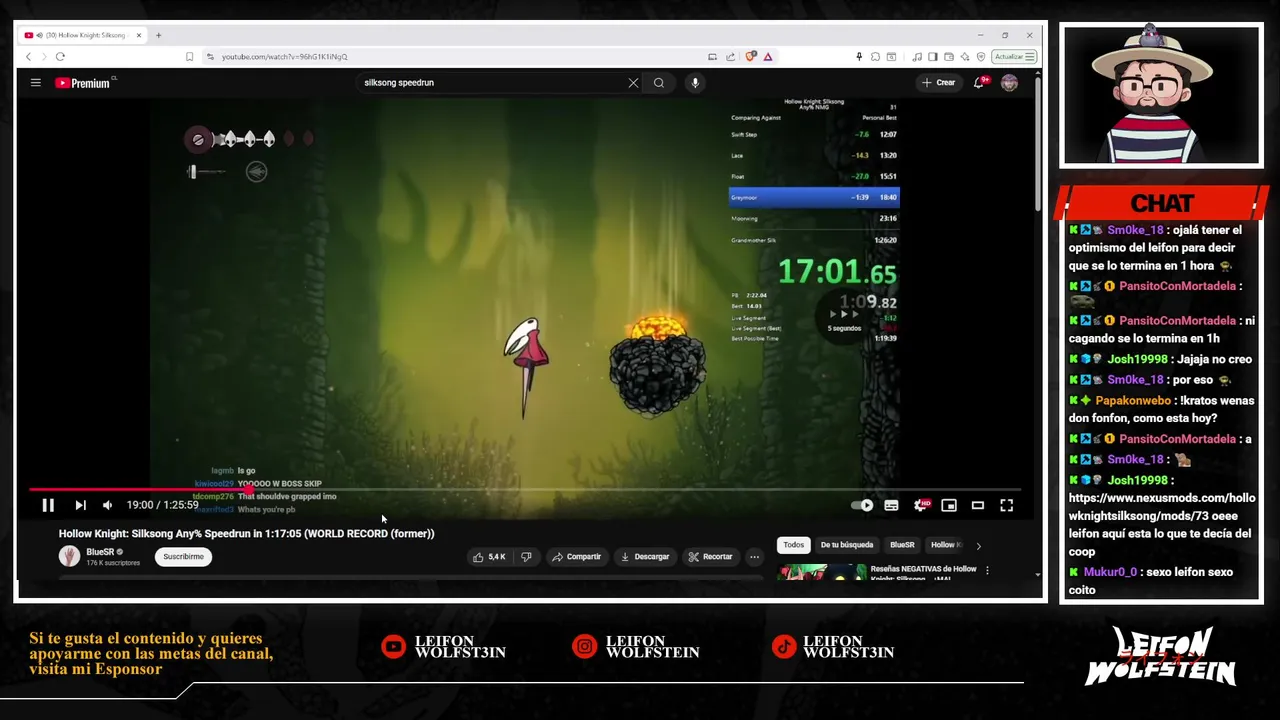This screenshot has width=1280, height=720.
Task: Open the BlueSR channel avatar
Action: click(69, 557)
